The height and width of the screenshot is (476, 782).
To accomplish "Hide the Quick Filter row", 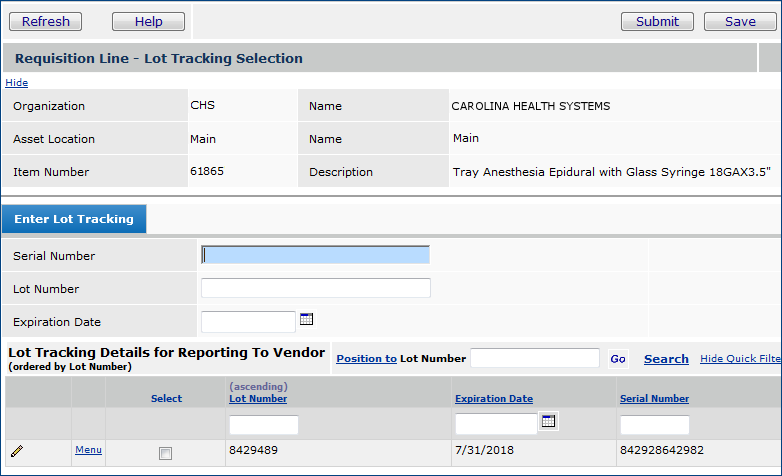I will 740,358.
